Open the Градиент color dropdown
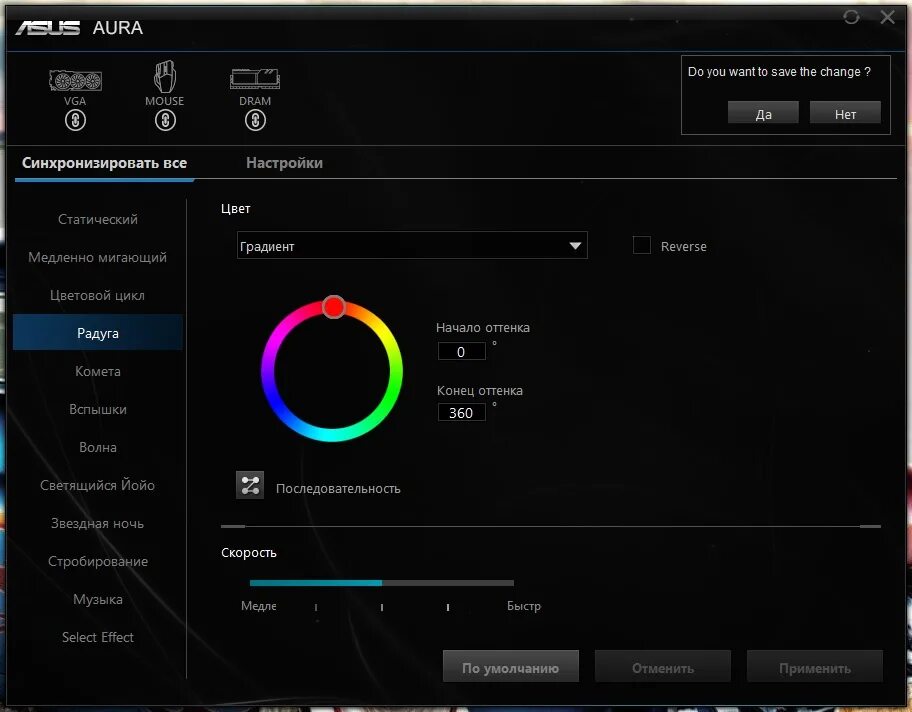 [x=412, y=245]
